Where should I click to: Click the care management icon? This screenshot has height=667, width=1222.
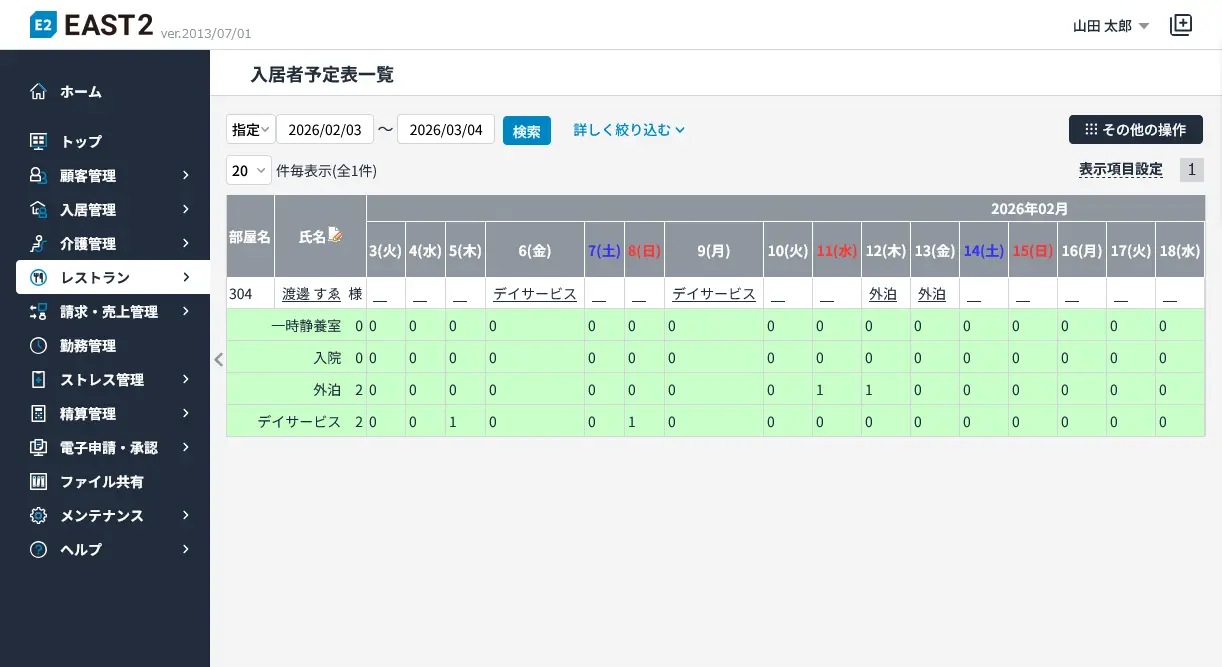coord(38,244)
